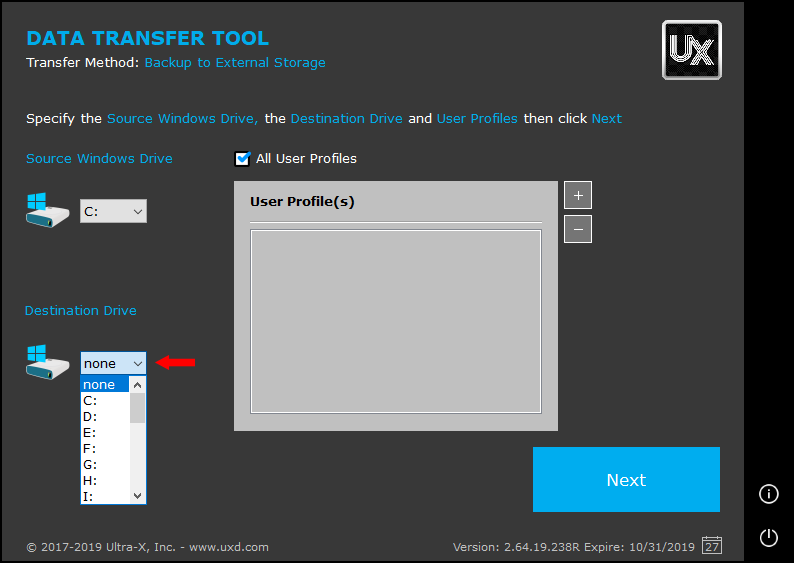Choose G: in destination drive list
This screenshot has height=563, width=794.
click(x=105, y=465)
